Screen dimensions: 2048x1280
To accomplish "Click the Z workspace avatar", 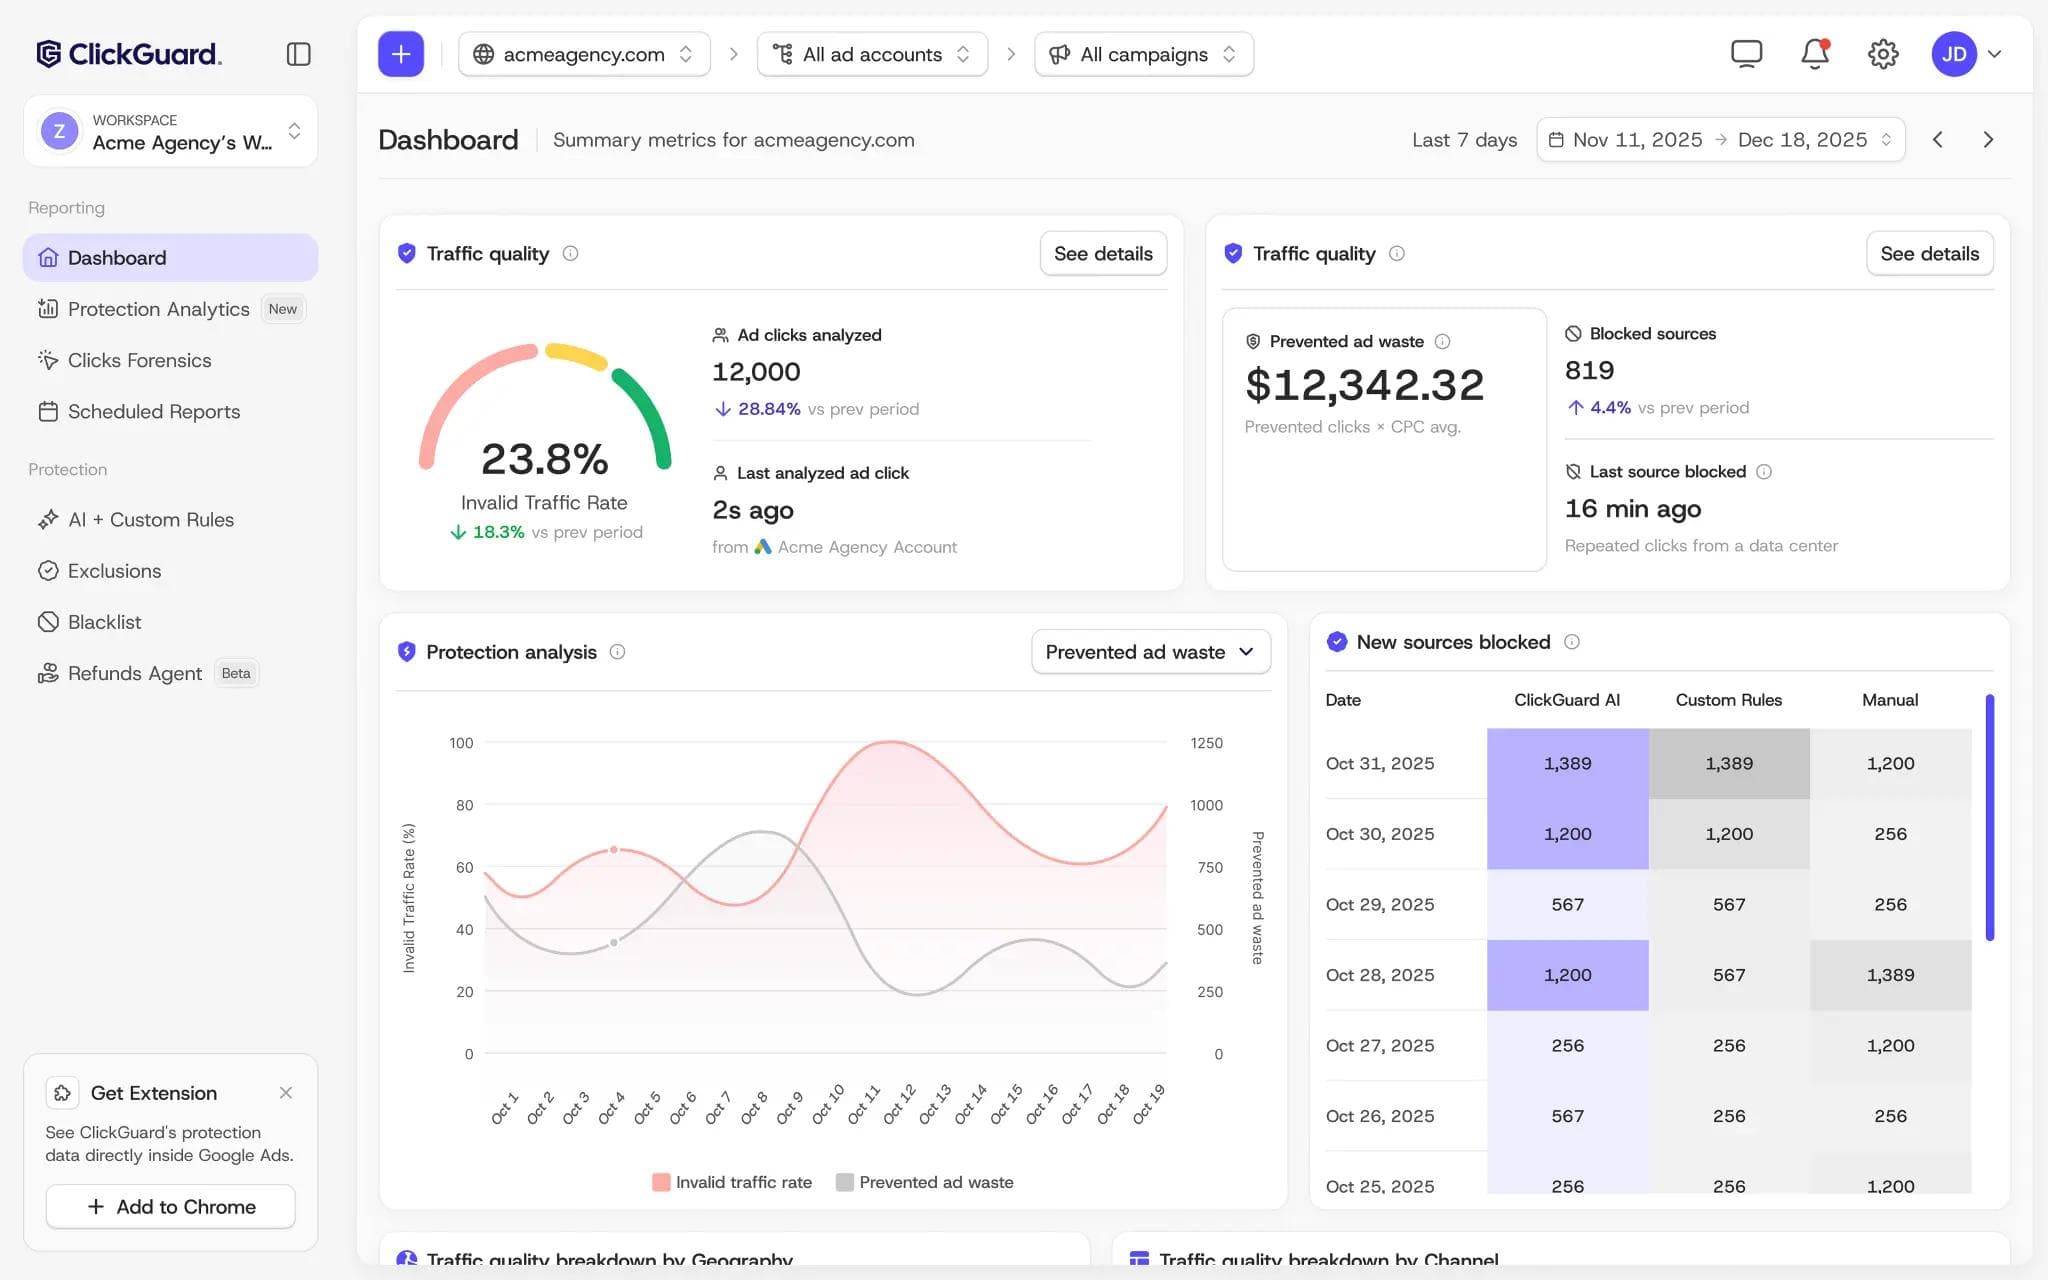I will 59,131.
